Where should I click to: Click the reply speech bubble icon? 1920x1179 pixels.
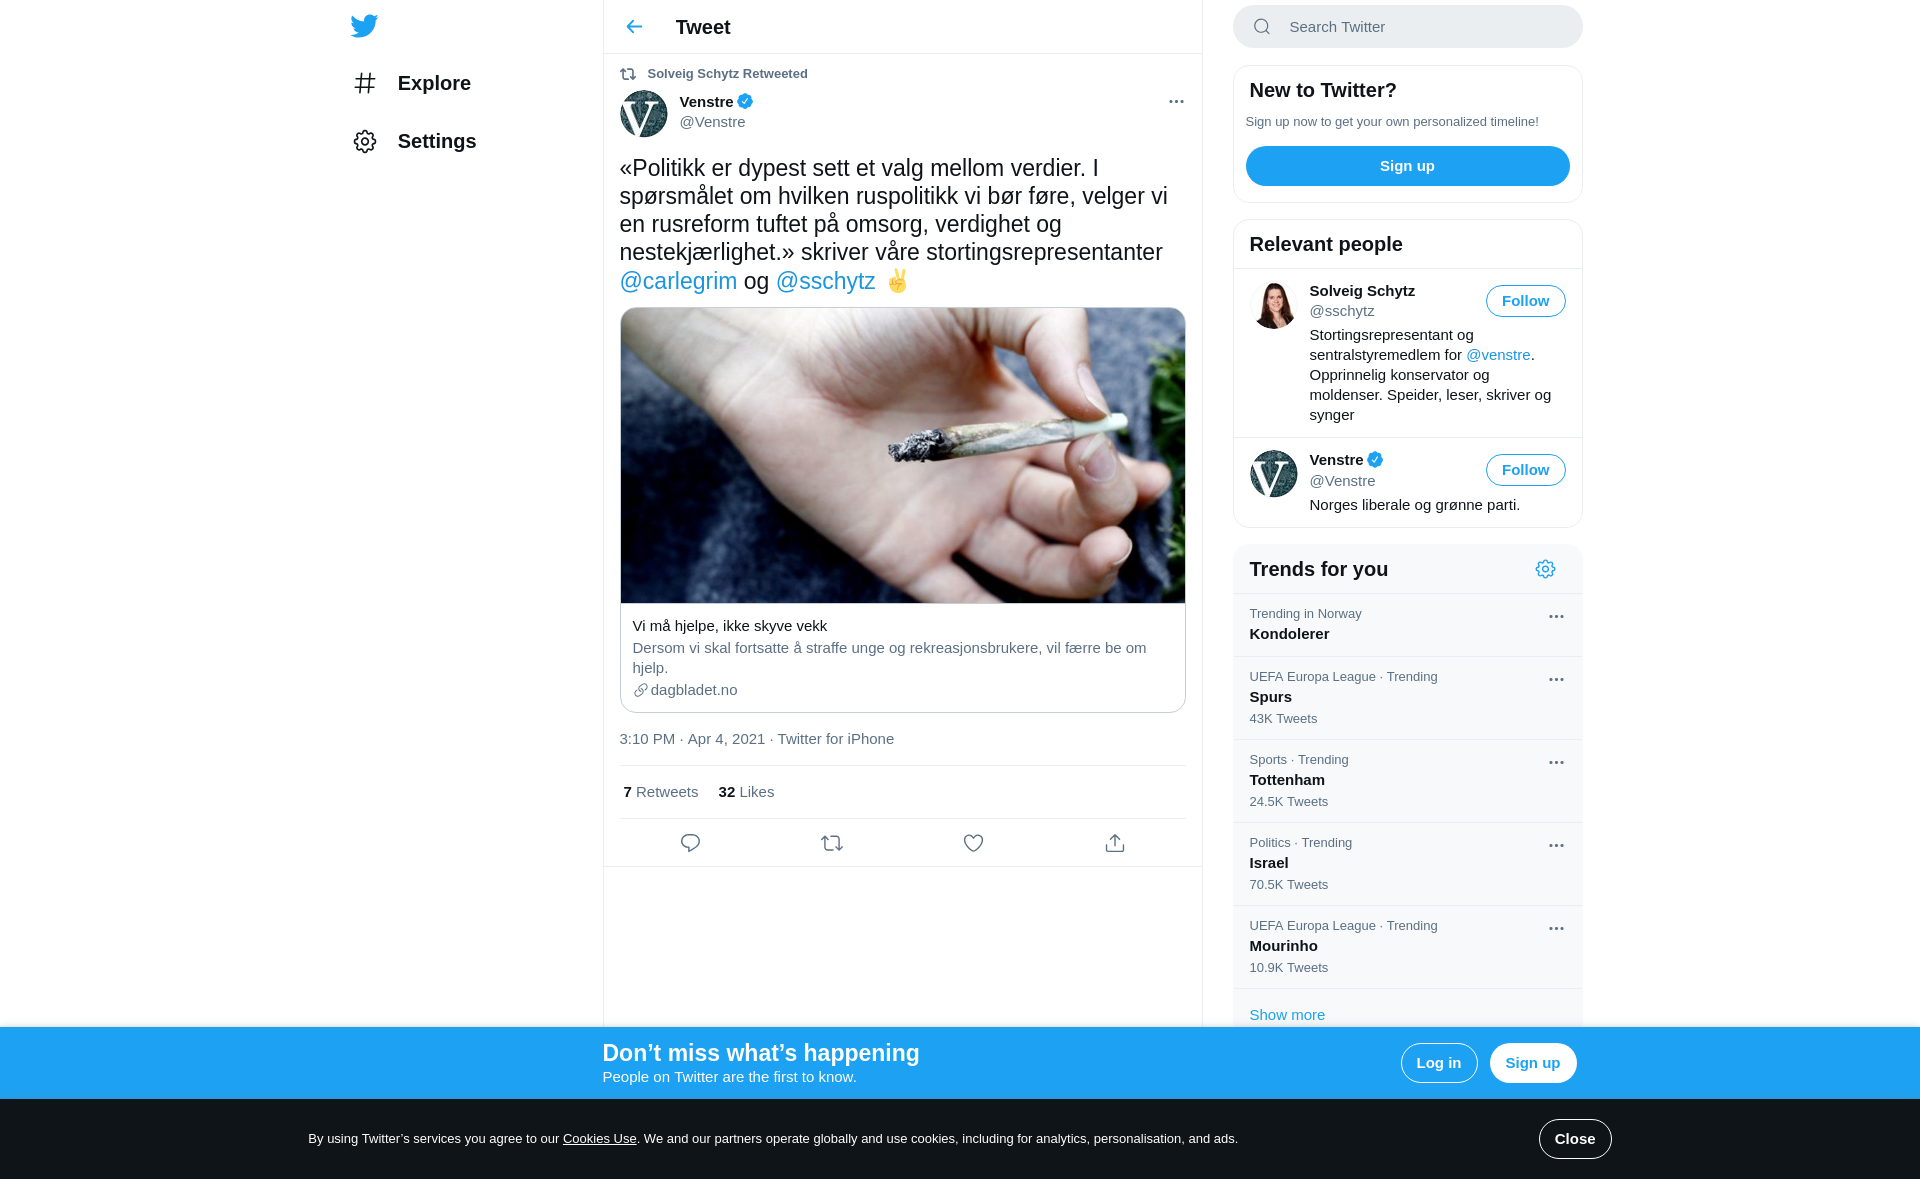[x=690, y=843]
